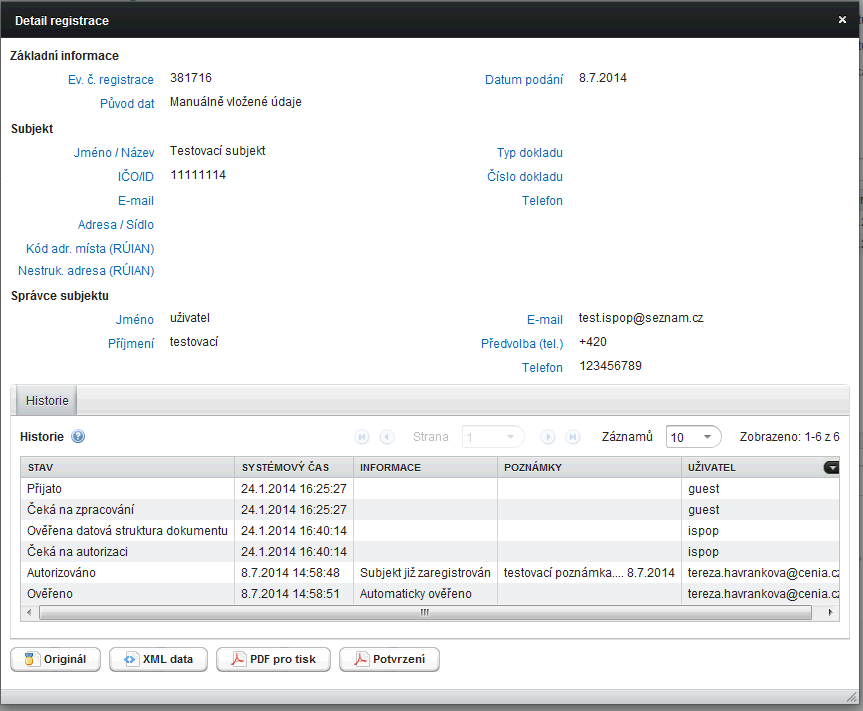
Task: Open column menu icon in UŽIVATEL header
Action: coord(831,467)
